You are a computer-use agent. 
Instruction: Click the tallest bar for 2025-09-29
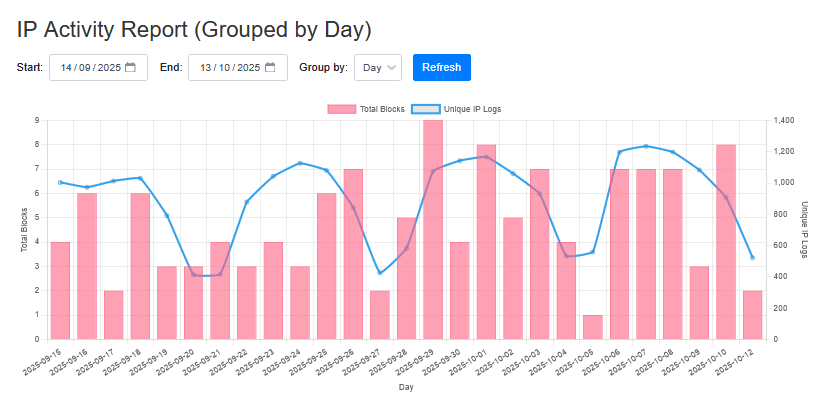coord(433,230)
